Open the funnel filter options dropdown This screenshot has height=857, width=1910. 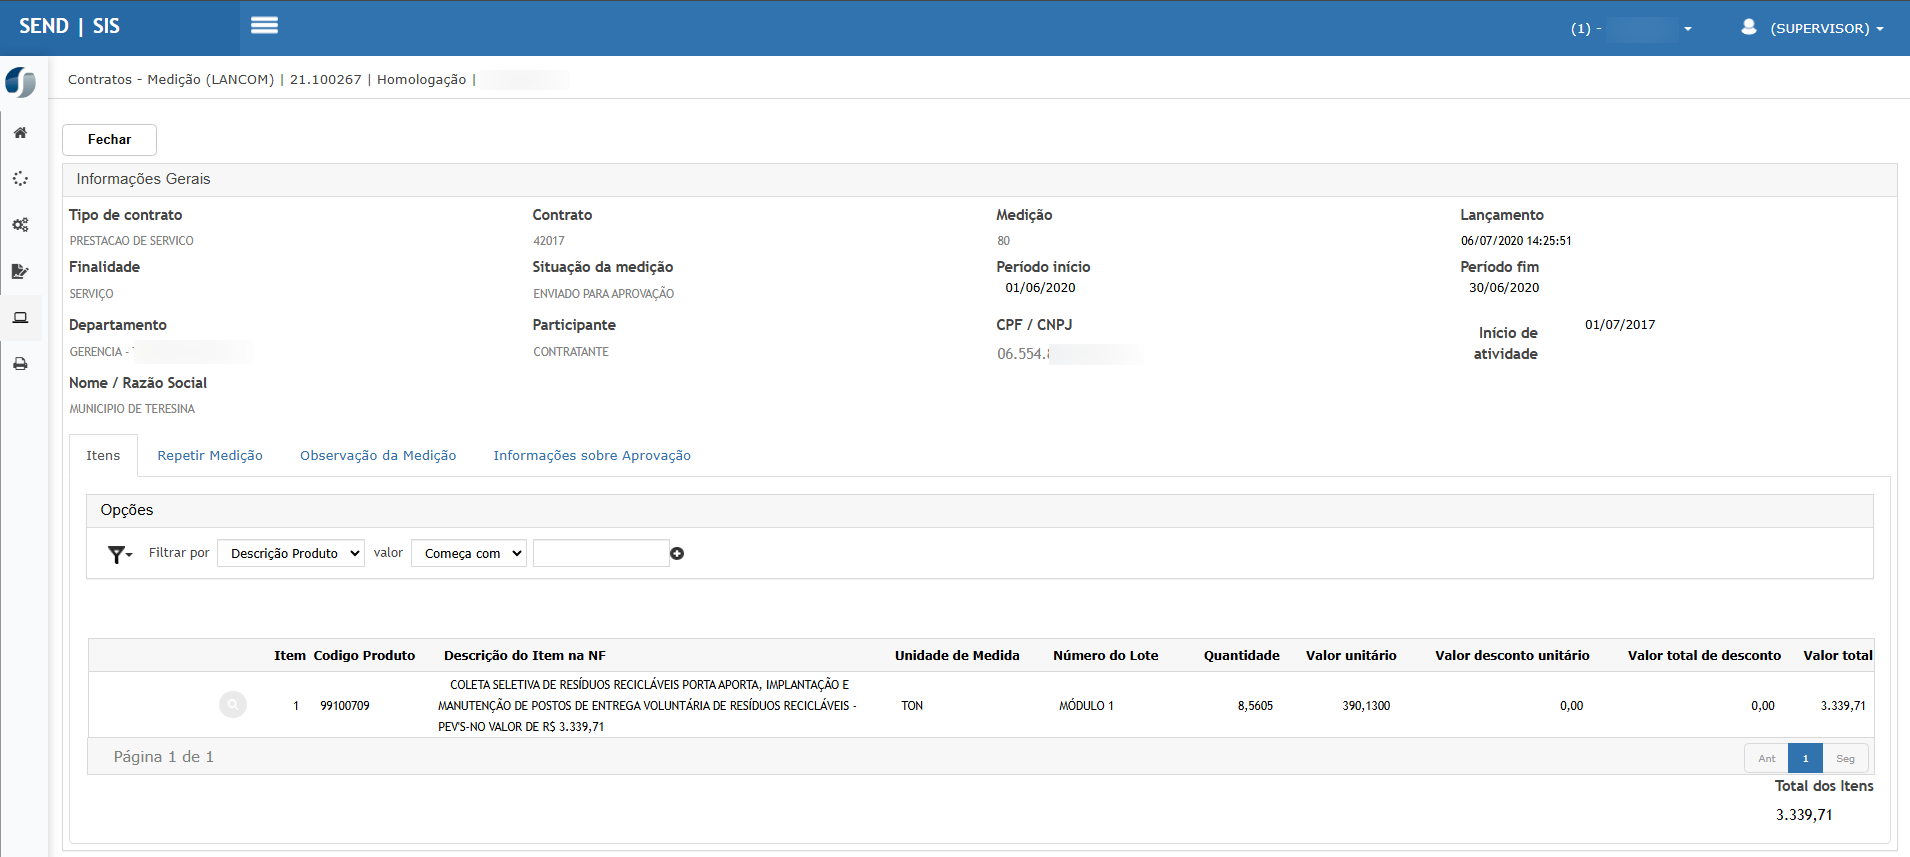coord(120,554)
